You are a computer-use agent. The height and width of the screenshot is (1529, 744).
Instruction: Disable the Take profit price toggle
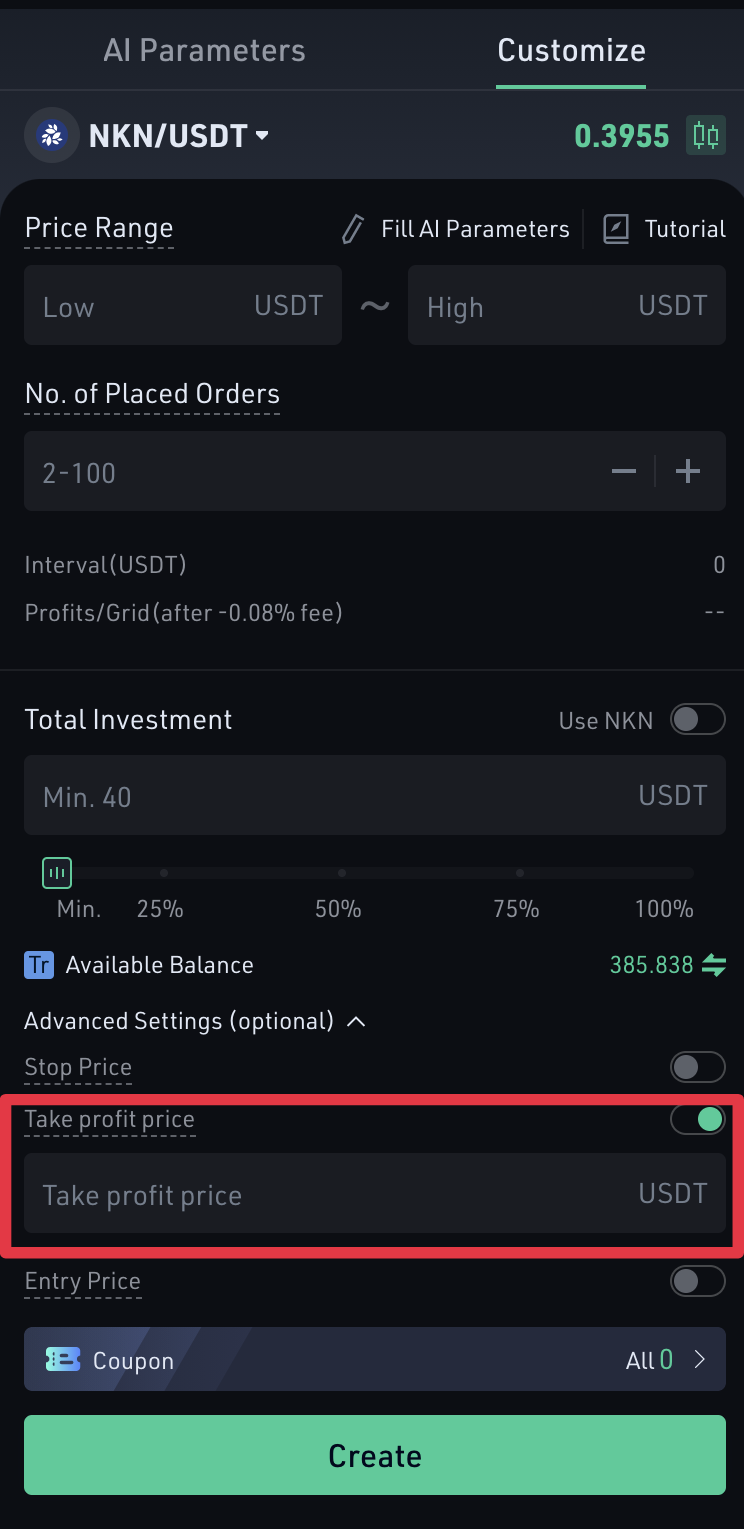(x=697, y=1119)
